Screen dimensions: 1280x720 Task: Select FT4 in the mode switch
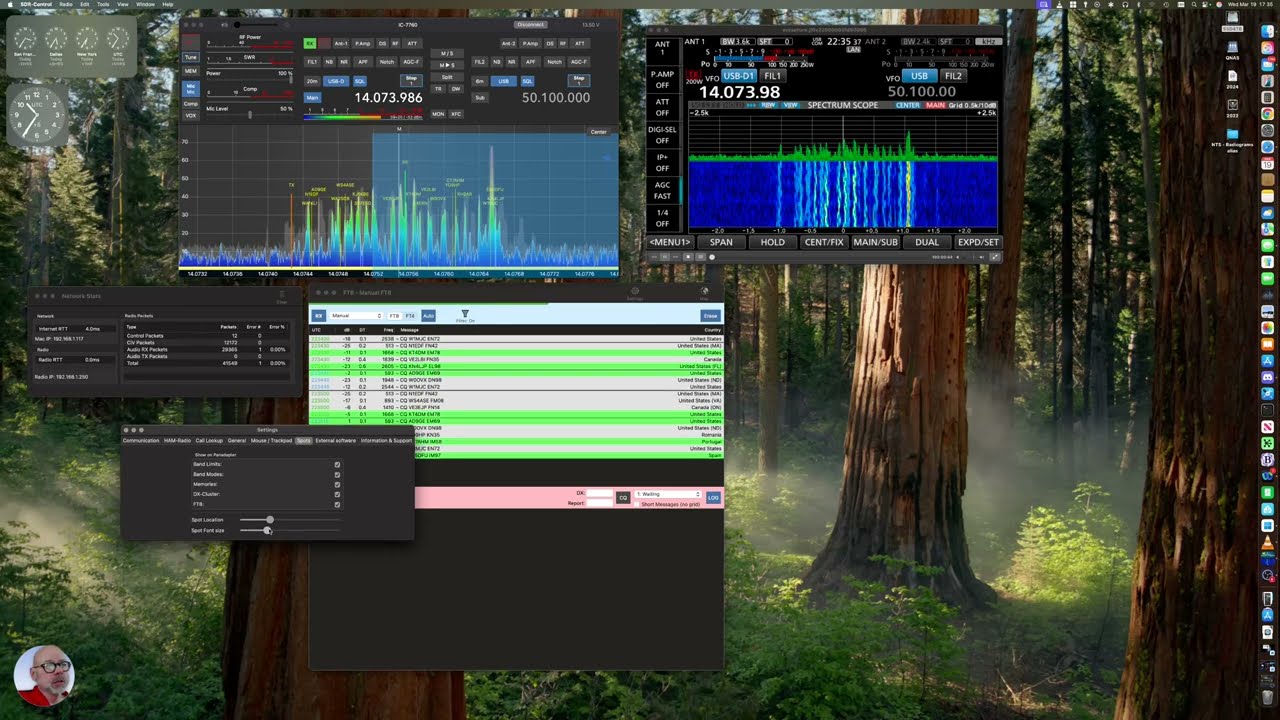click(410, 316)
